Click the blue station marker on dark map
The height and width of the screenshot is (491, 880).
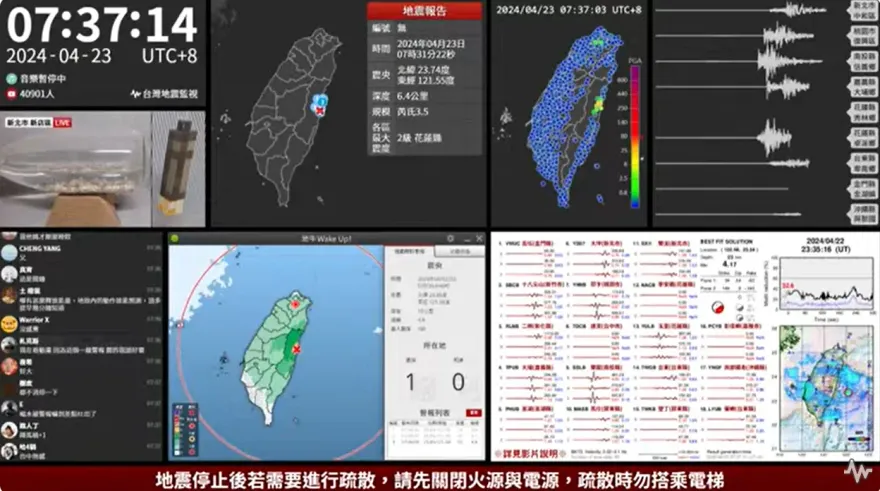(321, 101)
